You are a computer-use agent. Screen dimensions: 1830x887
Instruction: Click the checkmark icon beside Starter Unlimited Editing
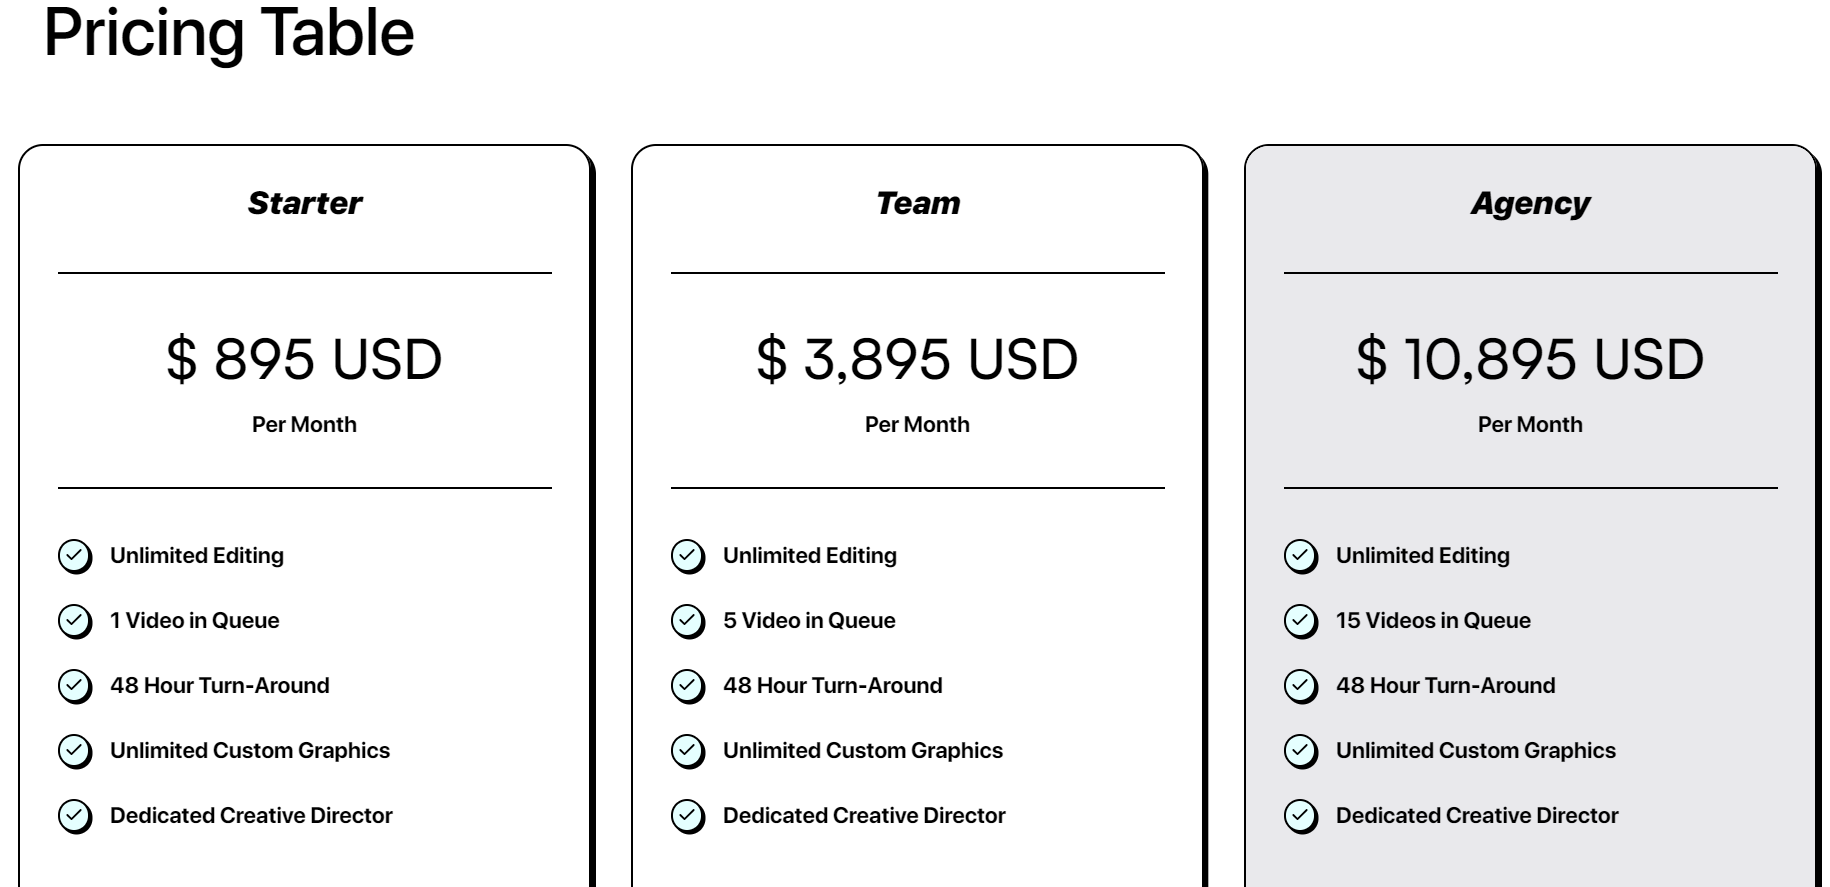coord(75,557)
